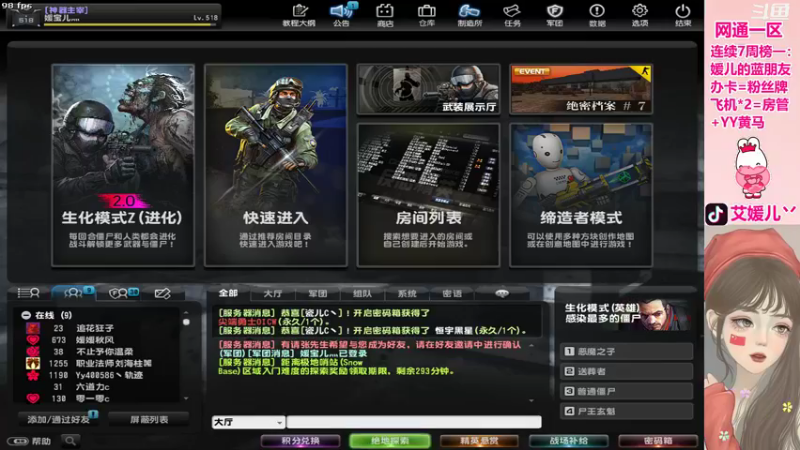Click the 精英悬赏 button
This screenshot has width=800, height=450.
tap(479, 441)
